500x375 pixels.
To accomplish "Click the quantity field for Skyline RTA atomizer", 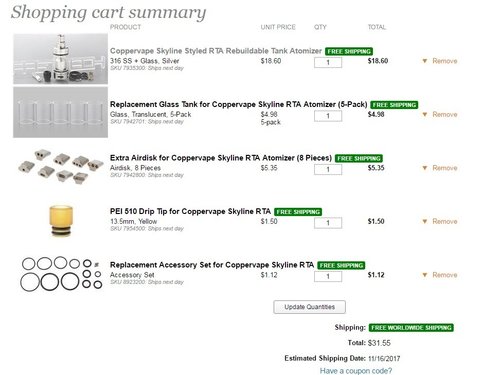I will coord(328,62).
